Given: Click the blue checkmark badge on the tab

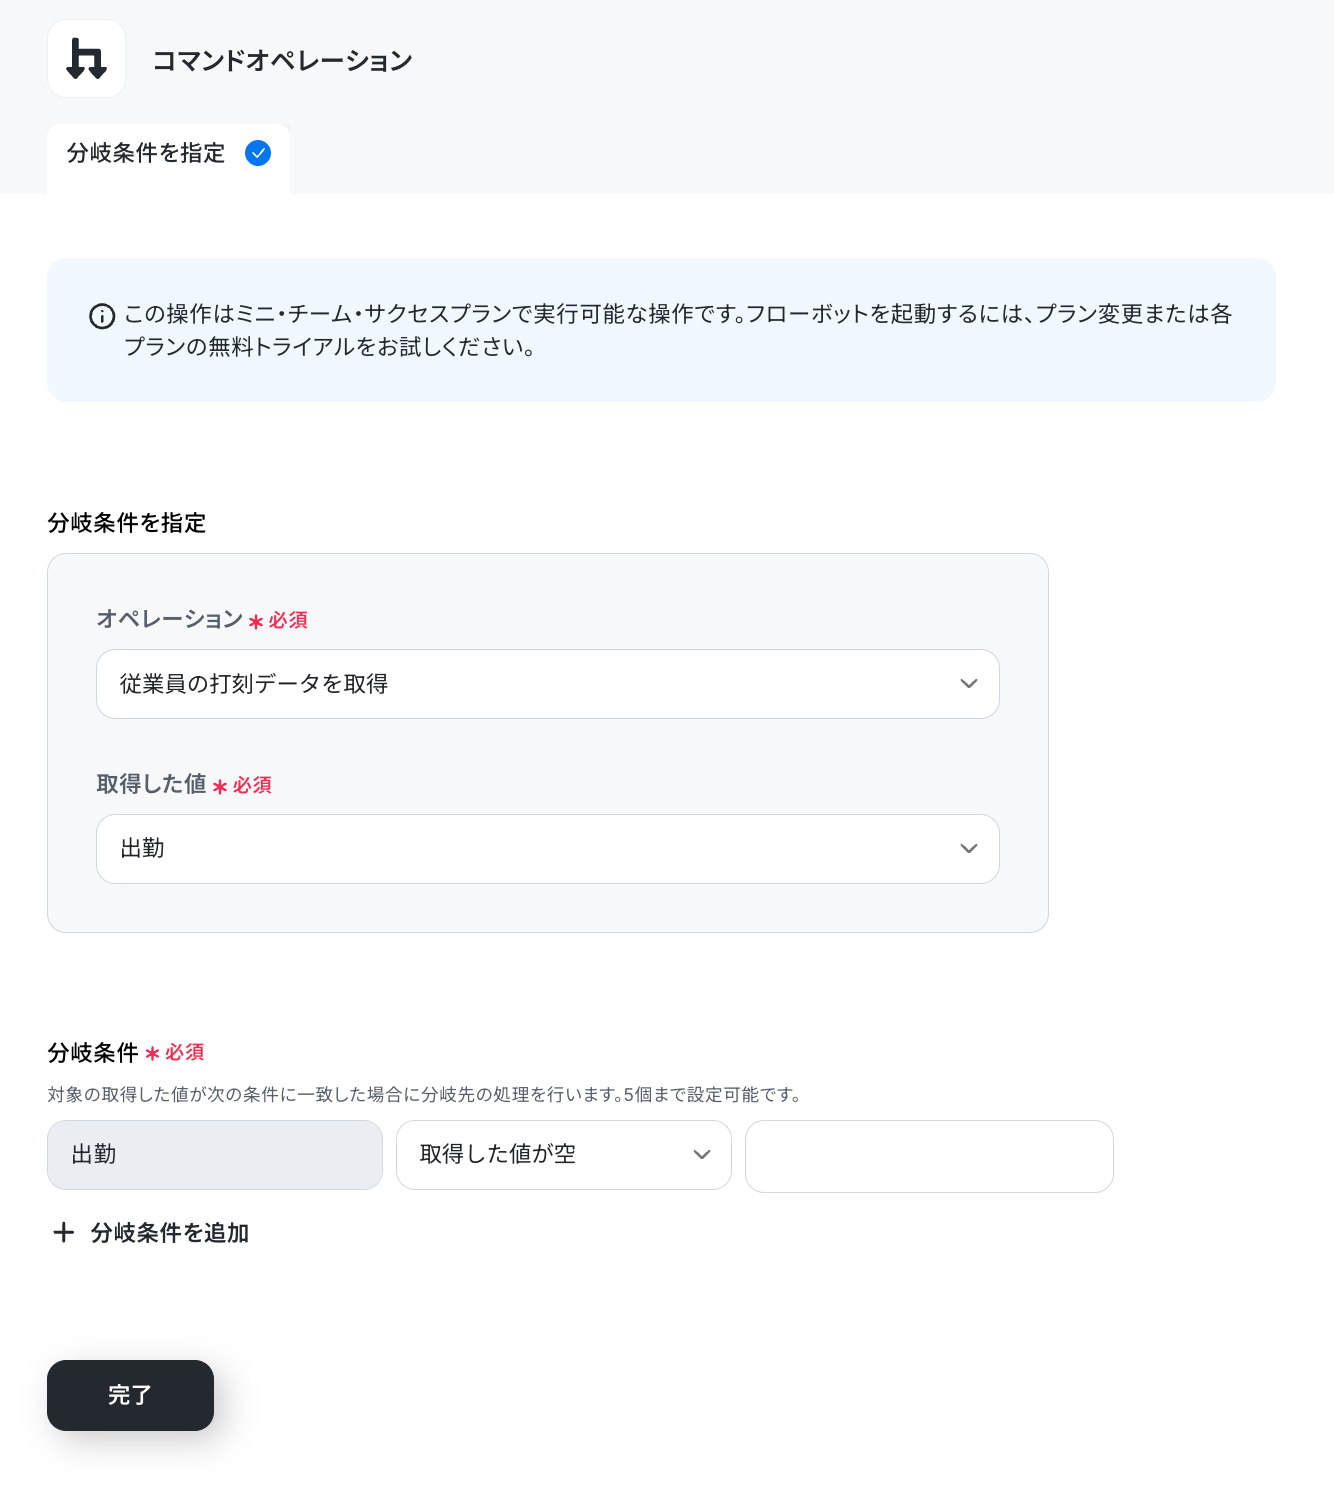Looking at the screenshot, I should coord(258,153).
